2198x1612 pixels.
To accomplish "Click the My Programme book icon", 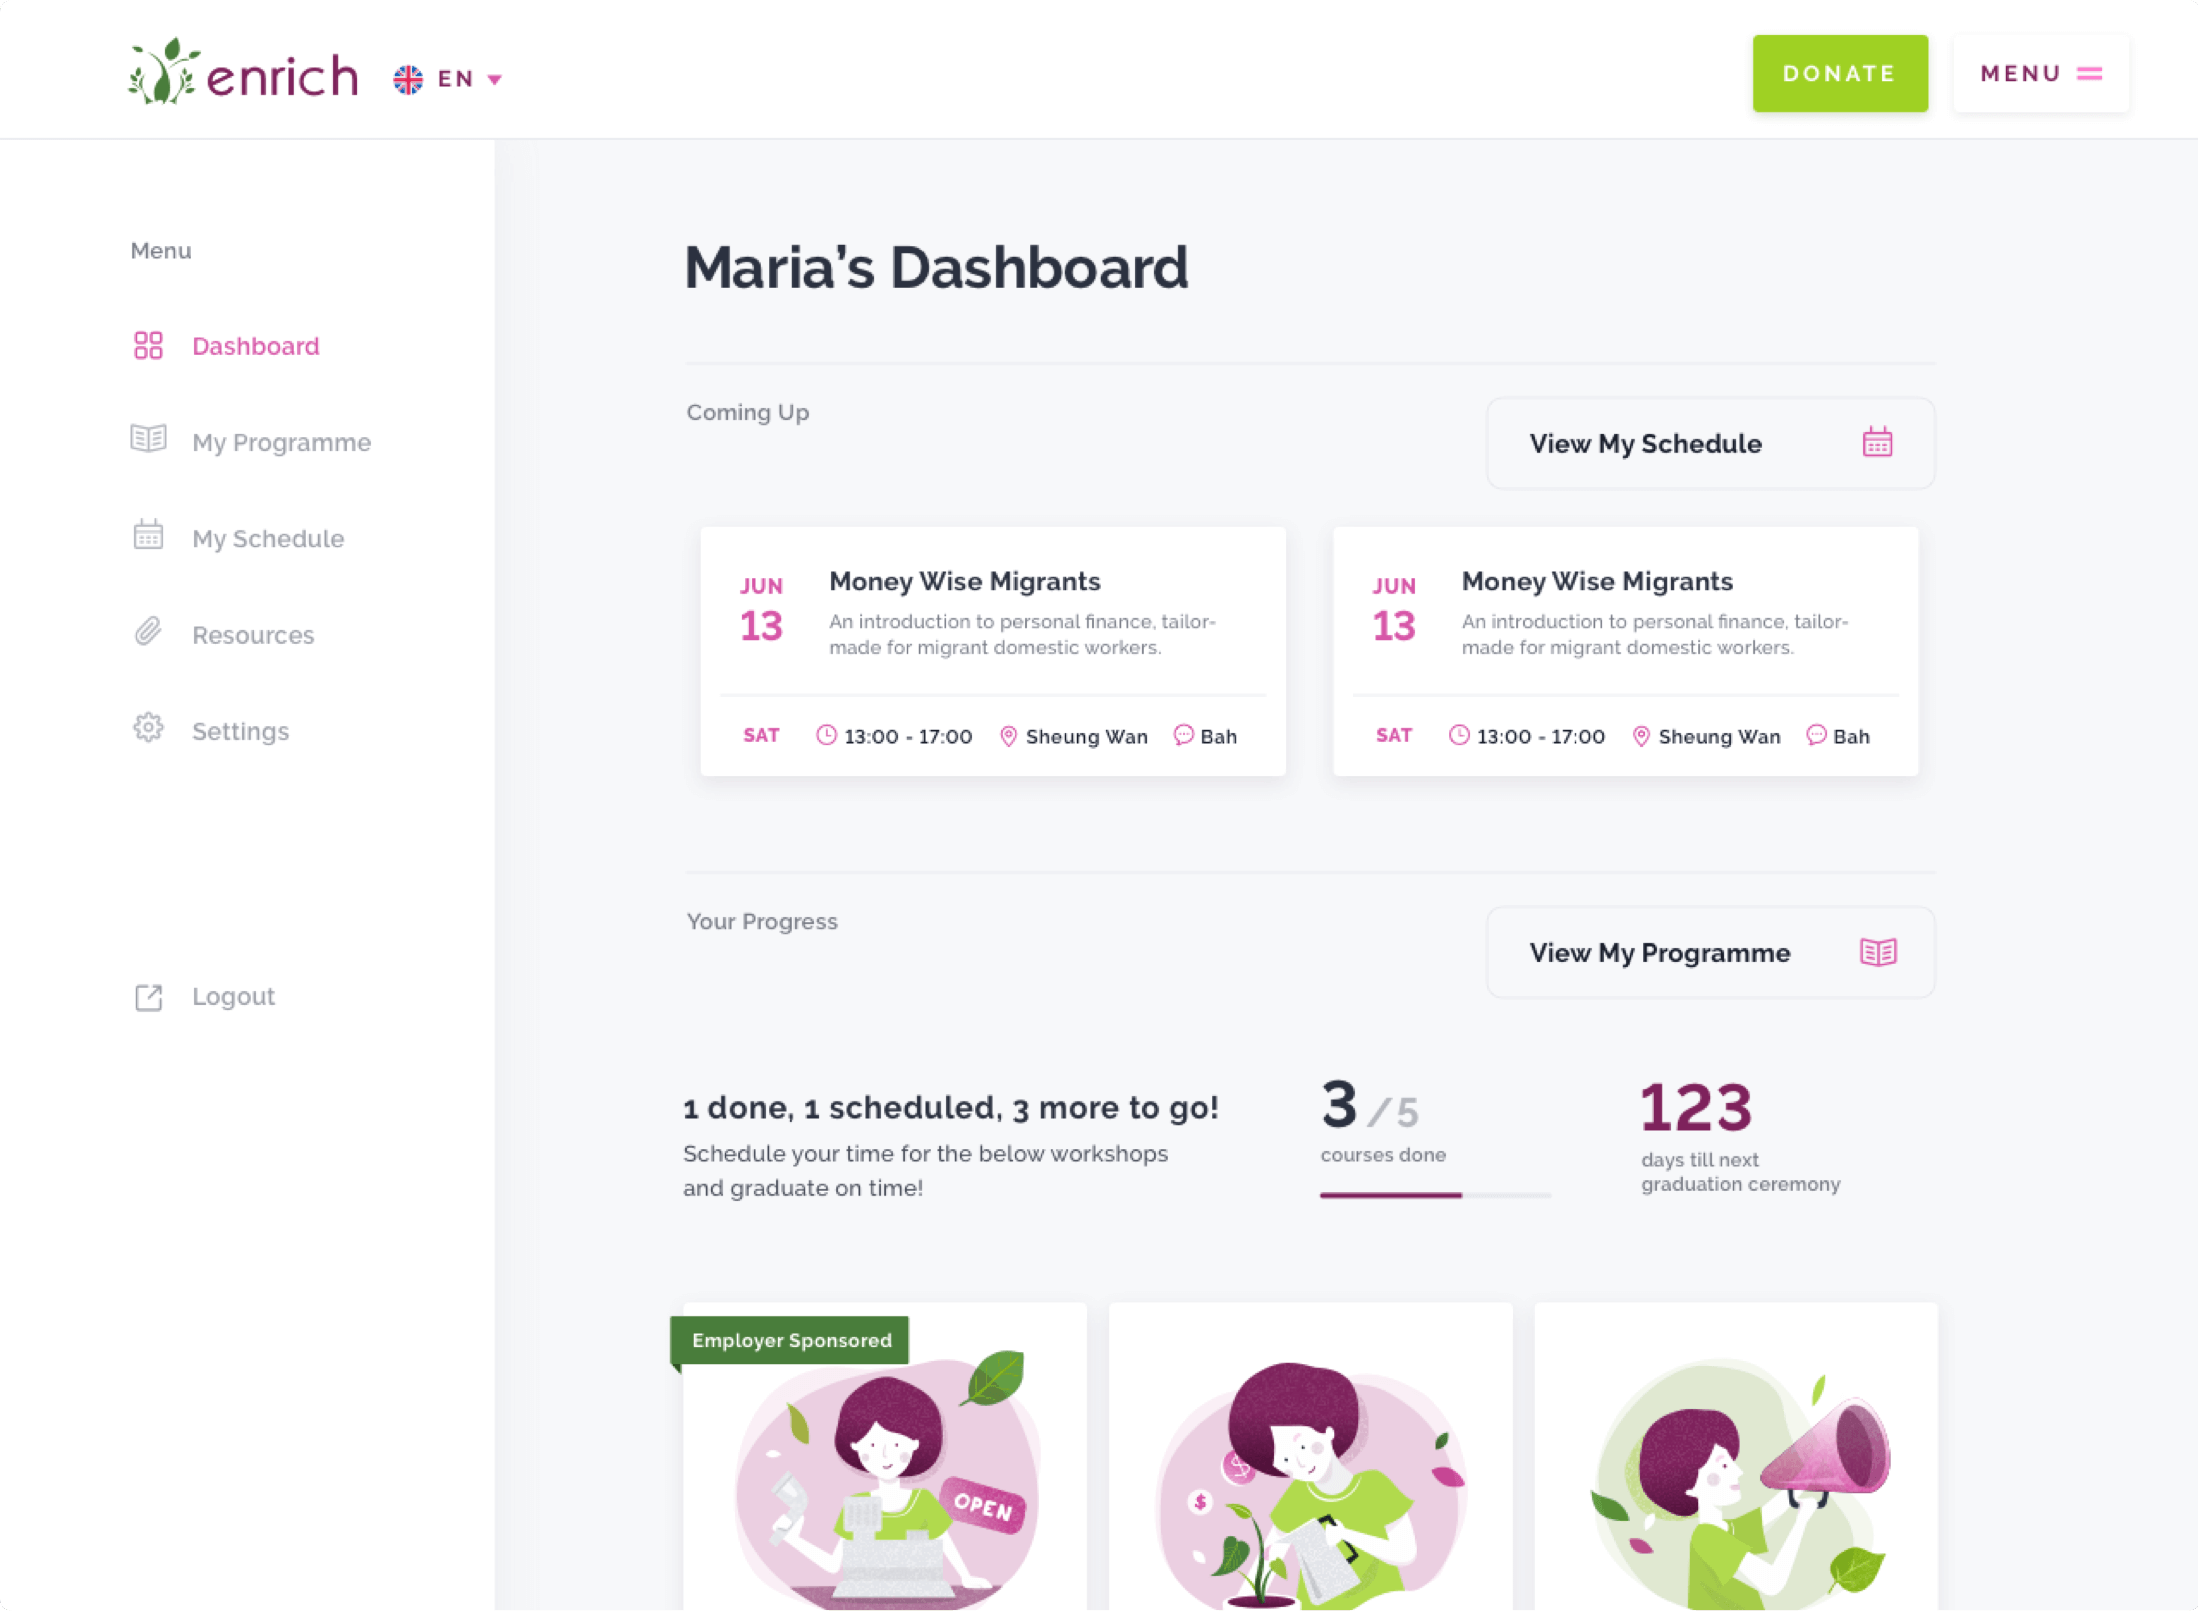I will (148, 439).
